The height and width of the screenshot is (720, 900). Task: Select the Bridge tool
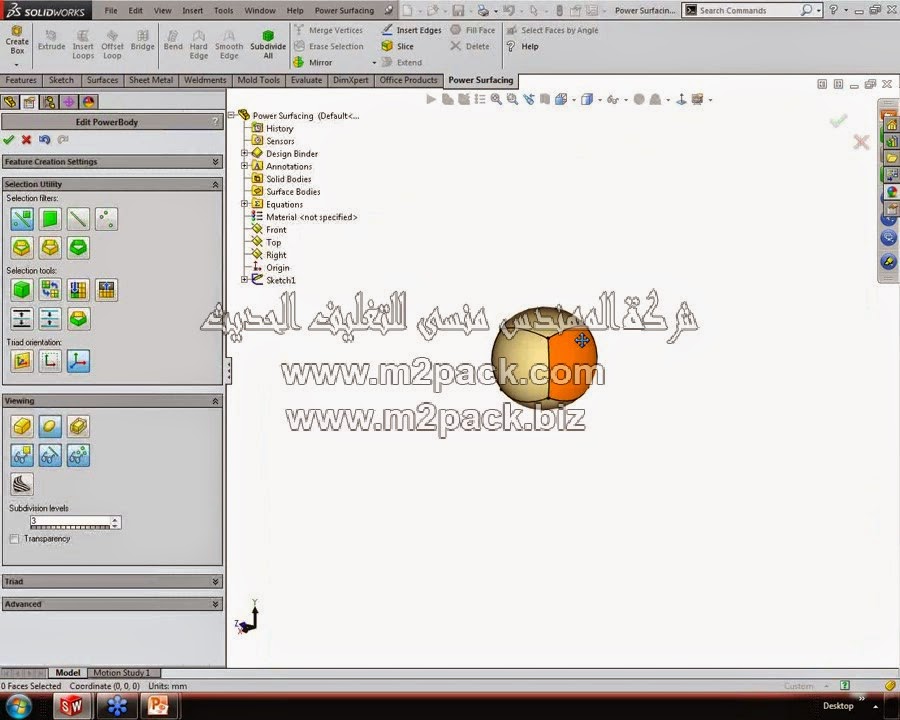142,41
